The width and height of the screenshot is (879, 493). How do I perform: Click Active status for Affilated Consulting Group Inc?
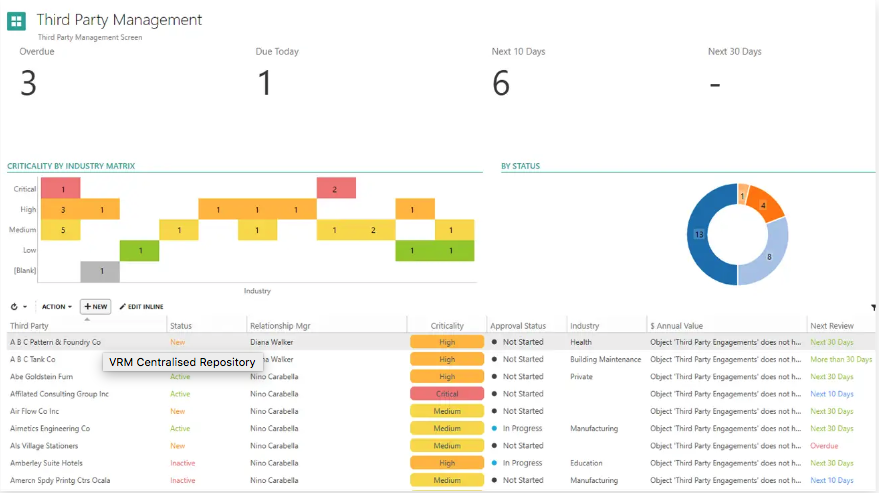(180, 394)
